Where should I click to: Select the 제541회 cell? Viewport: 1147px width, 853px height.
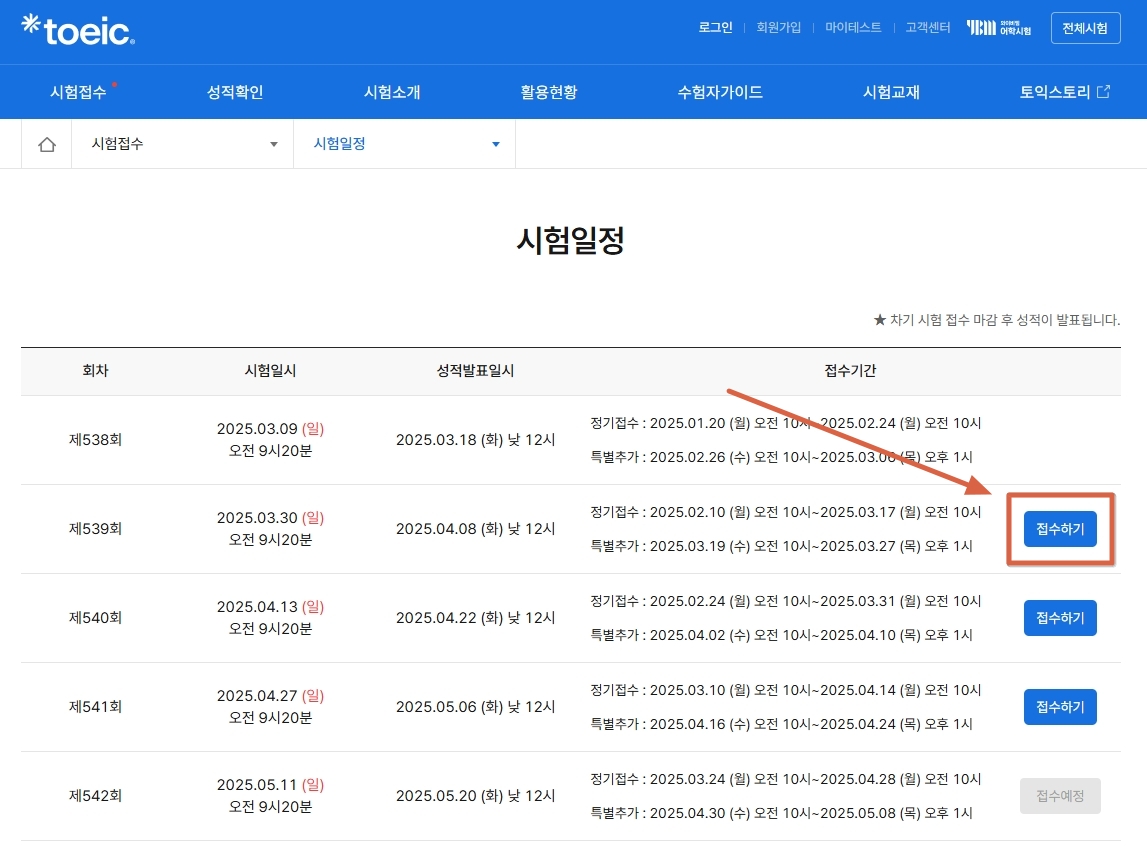point(95,707)
